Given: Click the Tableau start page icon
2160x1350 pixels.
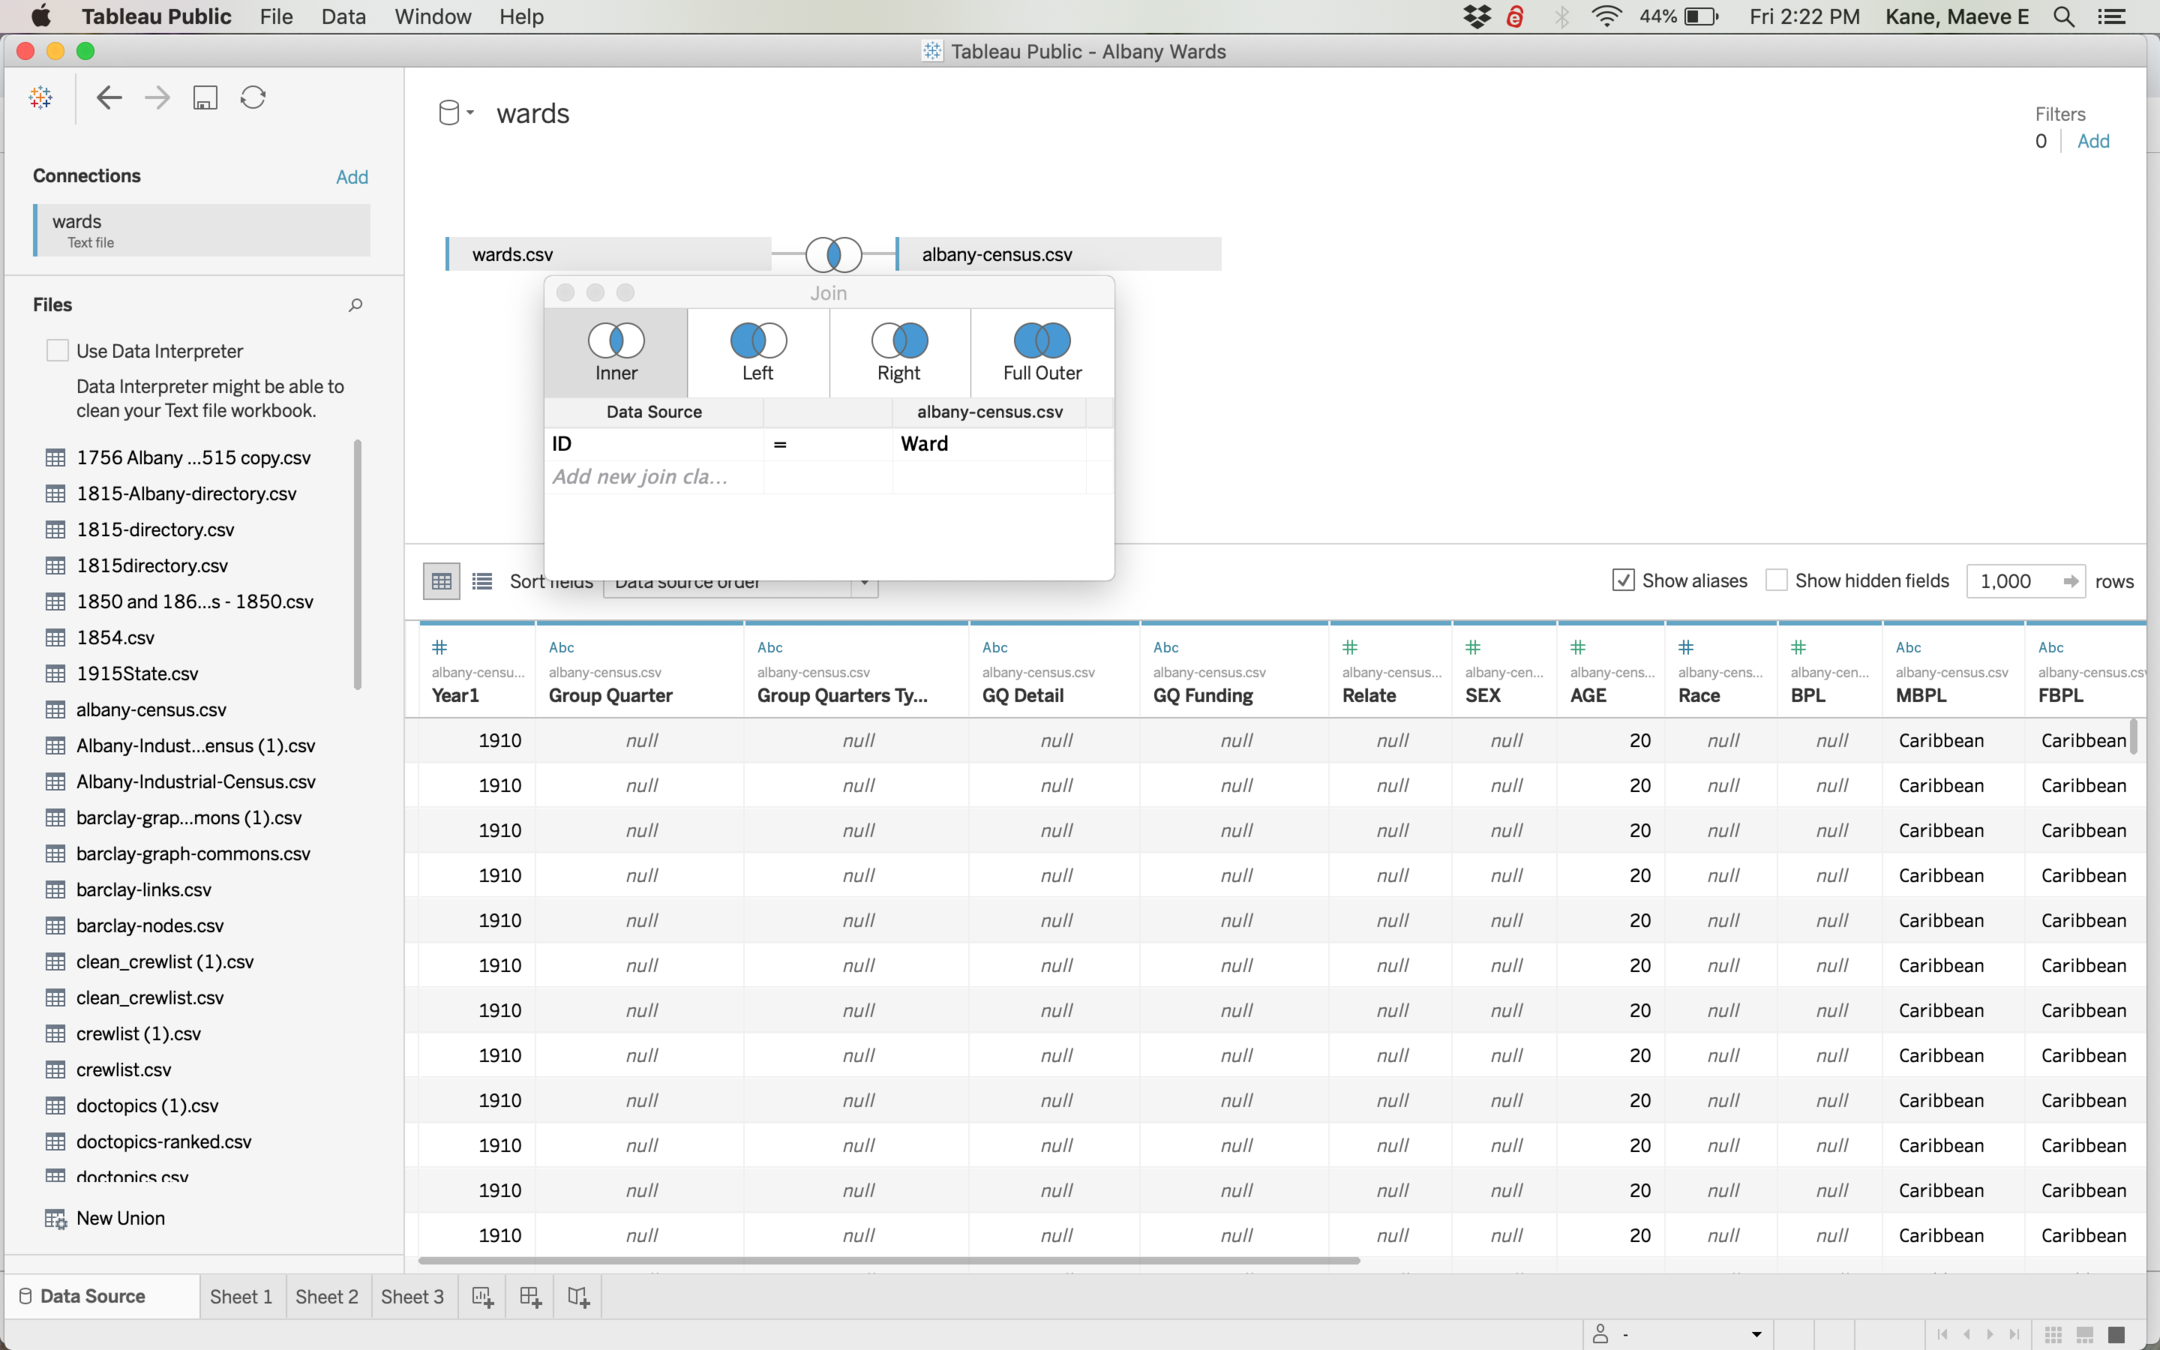Looking at the screenshot, I should [x=41, y=97].
